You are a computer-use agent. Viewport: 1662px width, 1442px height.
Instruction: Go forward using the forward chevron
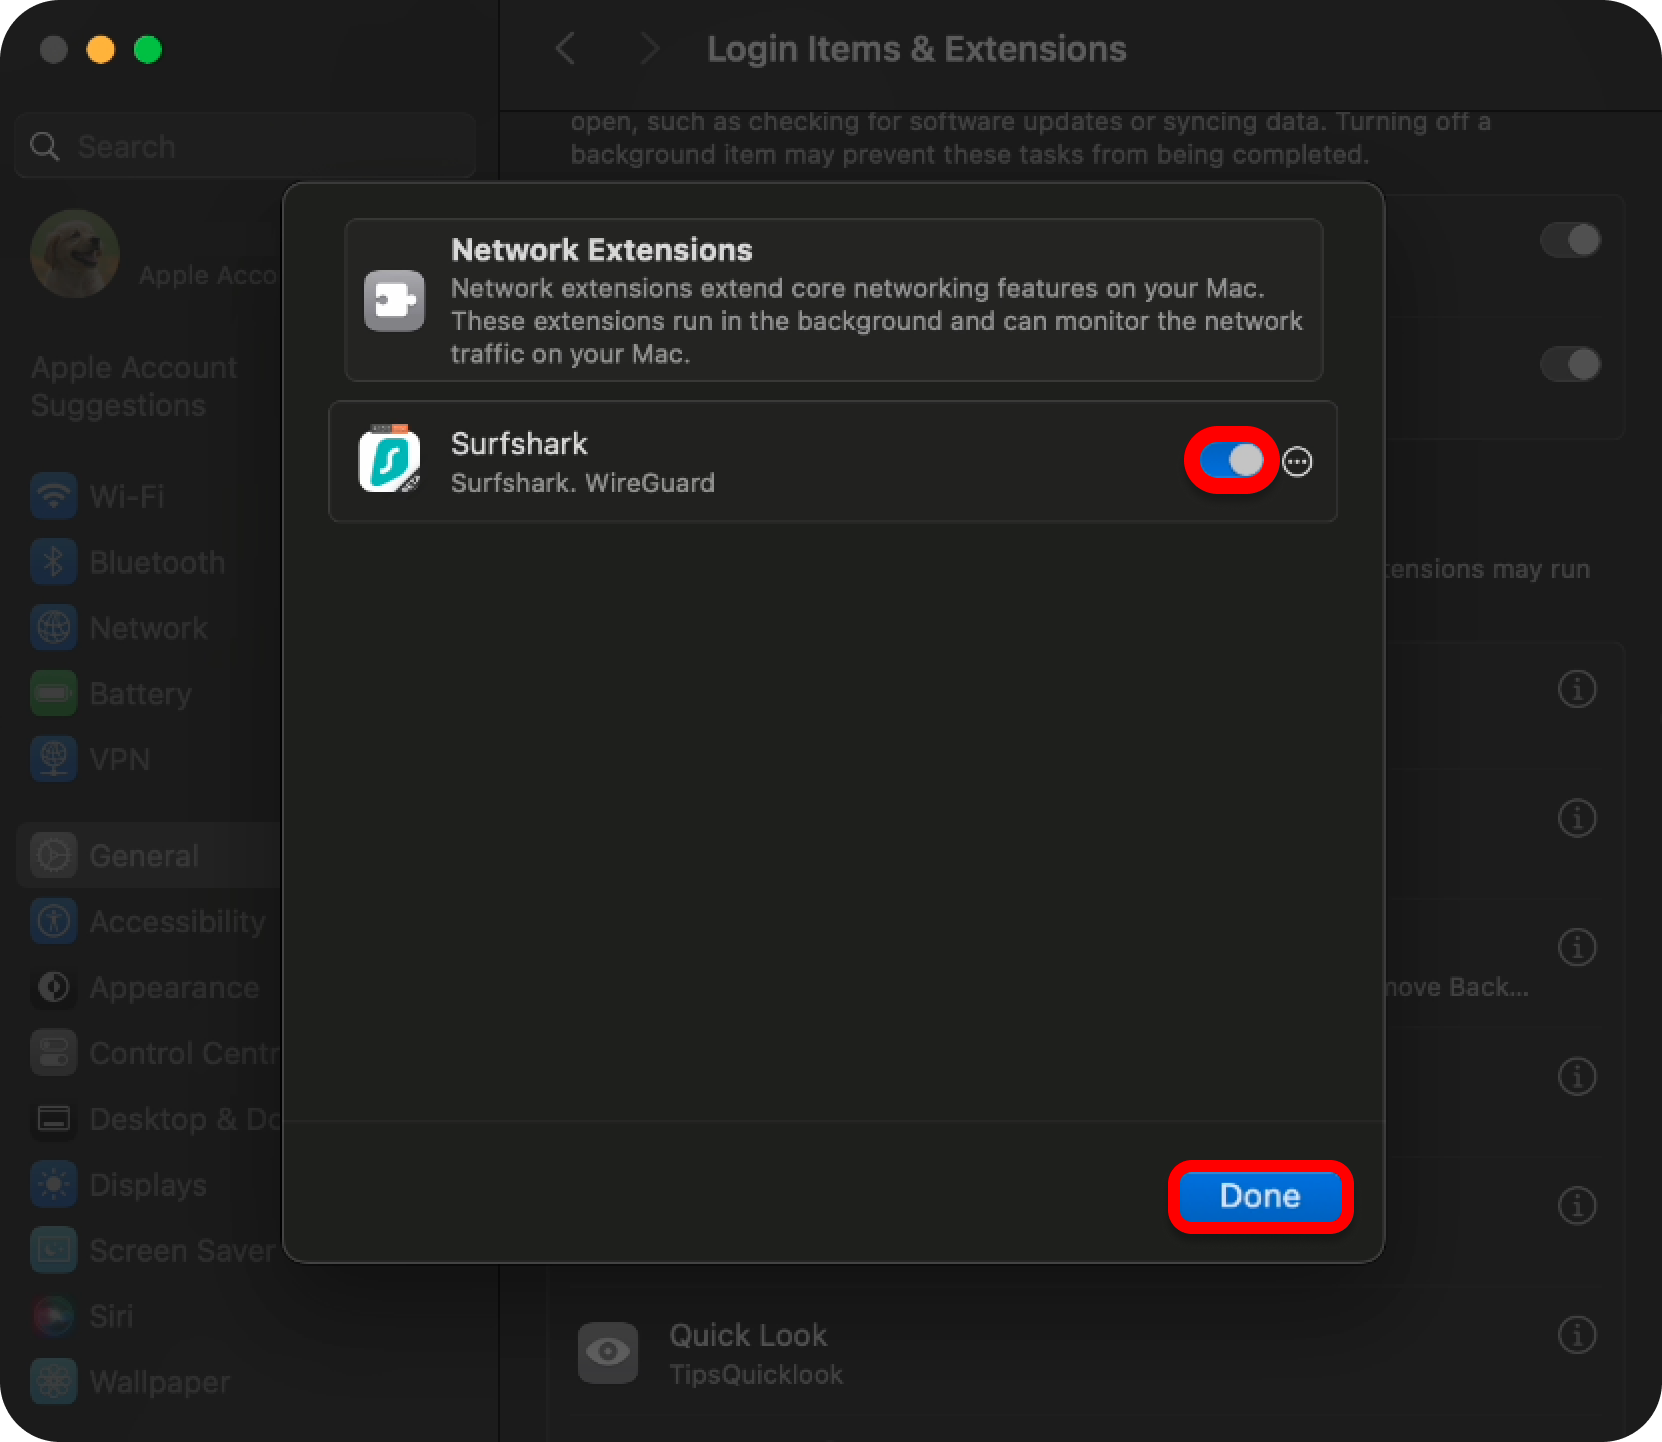[649, 48]
